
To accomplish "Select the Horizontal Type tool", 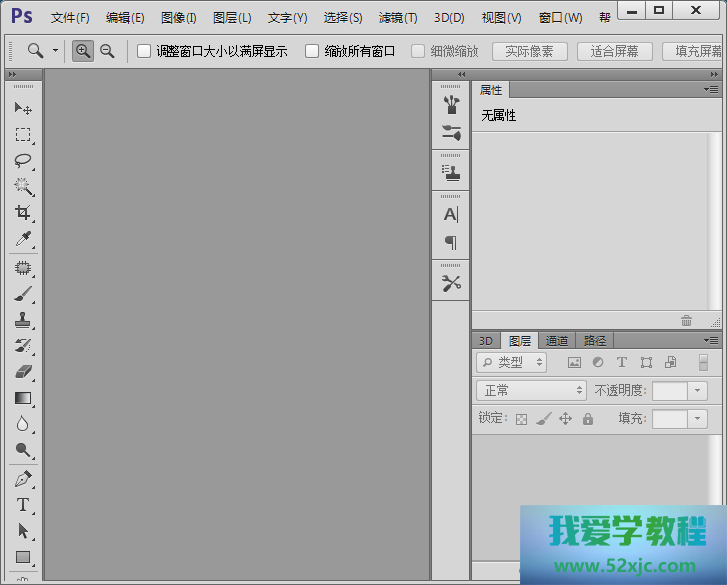I will pos(23,505).
